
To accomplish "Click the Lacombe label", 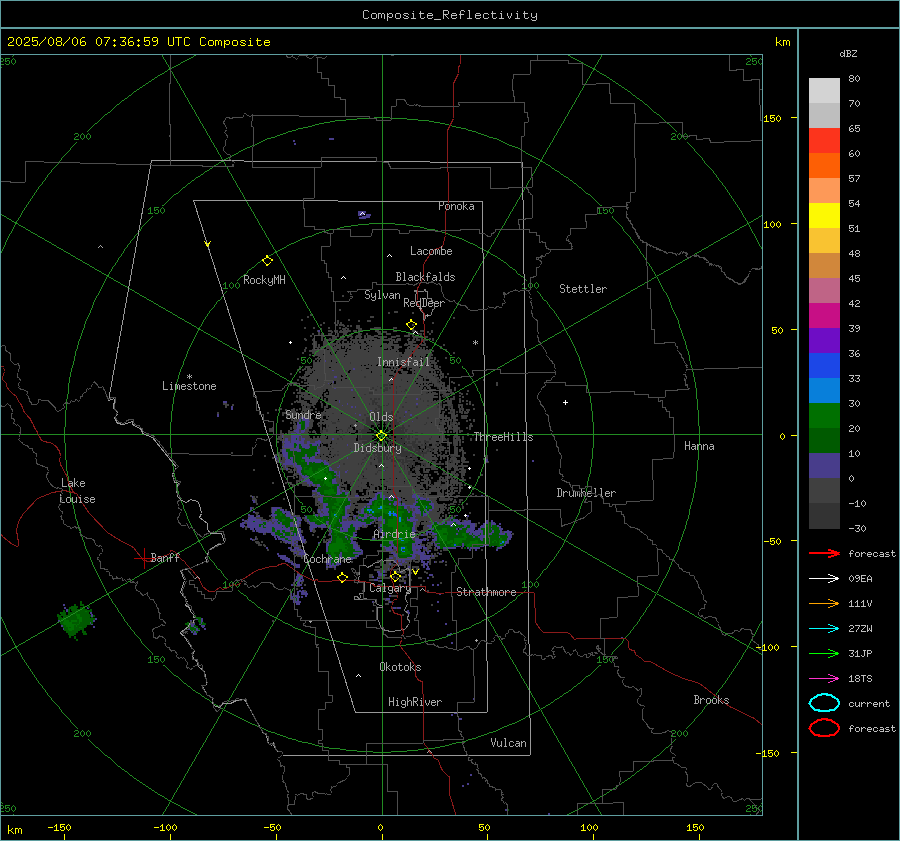I will (x=431, y=251).
